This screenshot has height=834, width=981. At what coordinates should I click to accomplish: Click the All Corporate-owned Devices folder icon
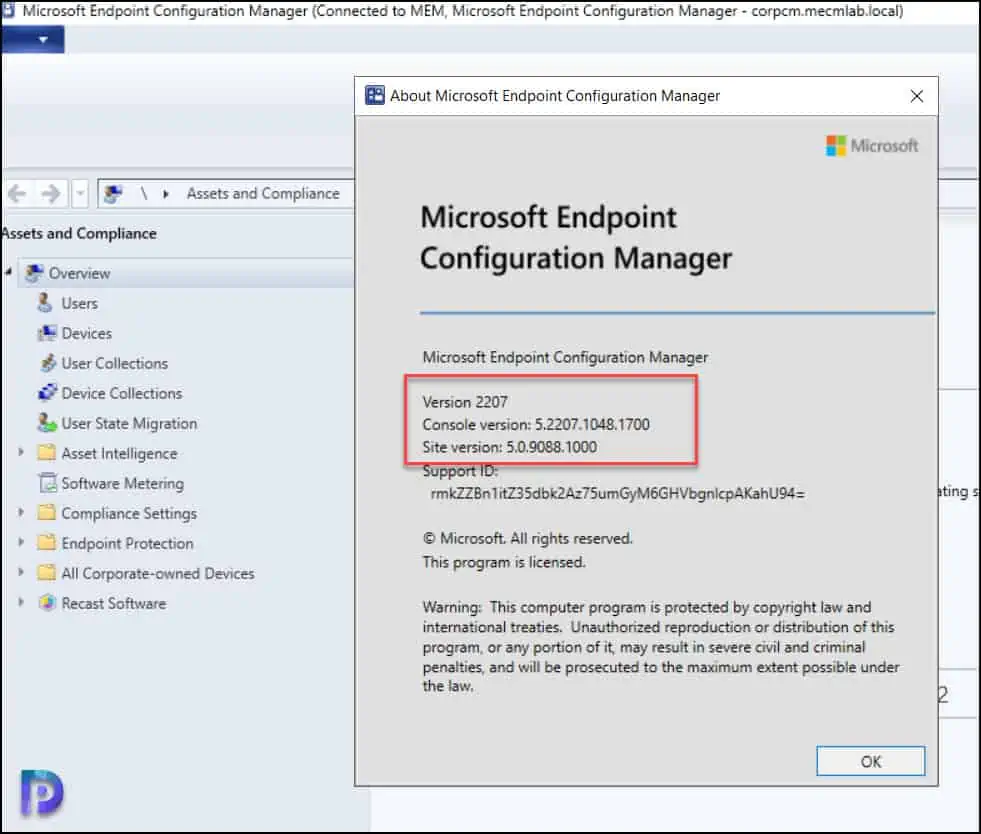[x=47, y=573]
